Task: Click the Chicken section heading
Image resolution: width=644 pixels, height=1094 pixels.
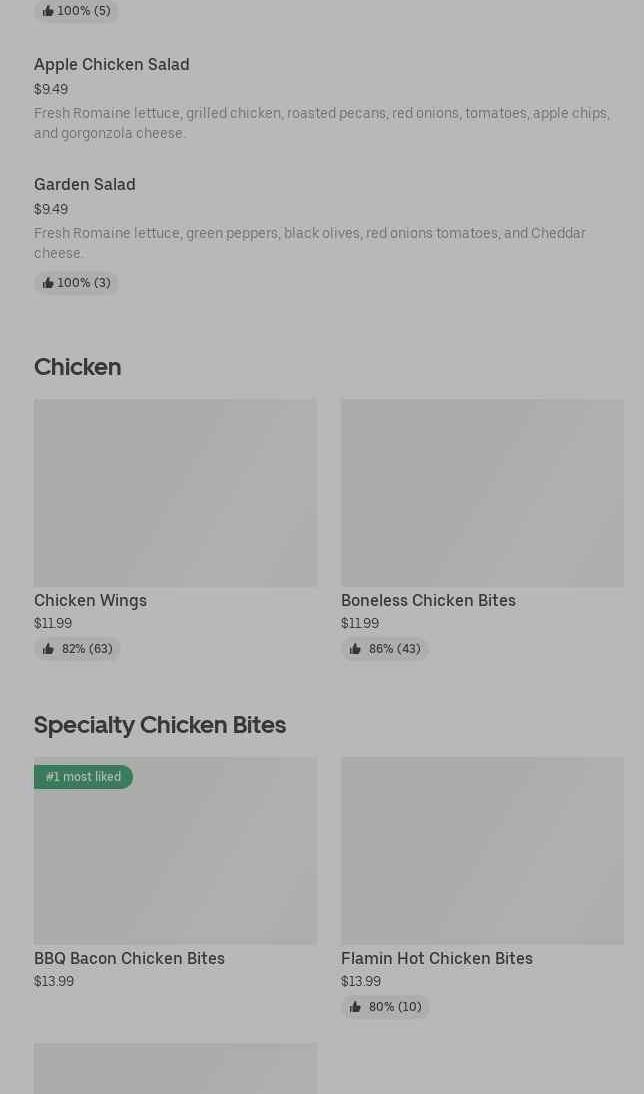Action: (77, 367)
